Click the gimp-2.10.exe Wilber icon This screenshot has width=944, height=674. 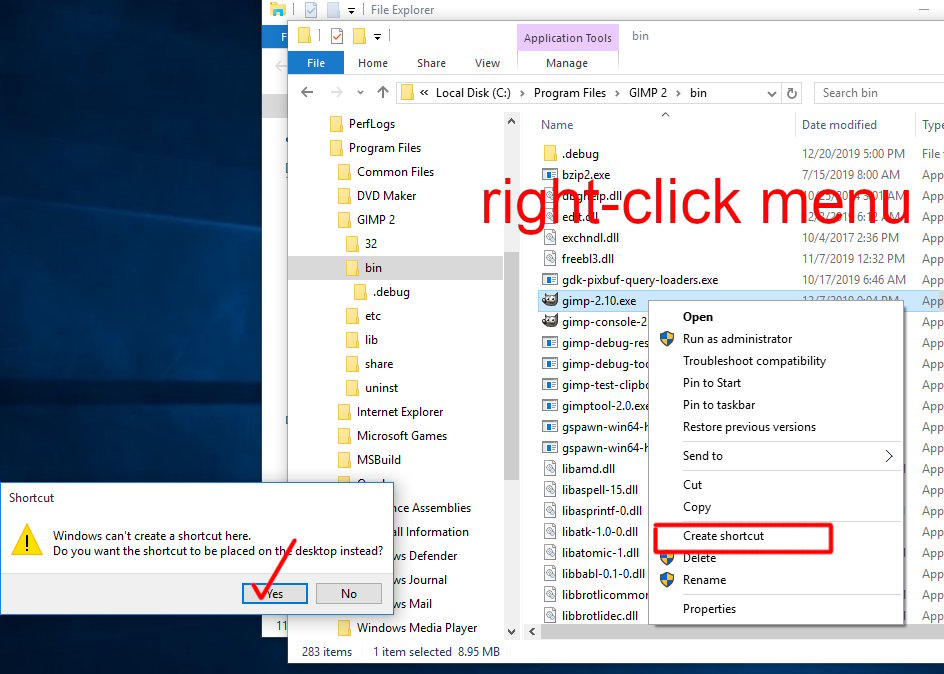(550, 300)
